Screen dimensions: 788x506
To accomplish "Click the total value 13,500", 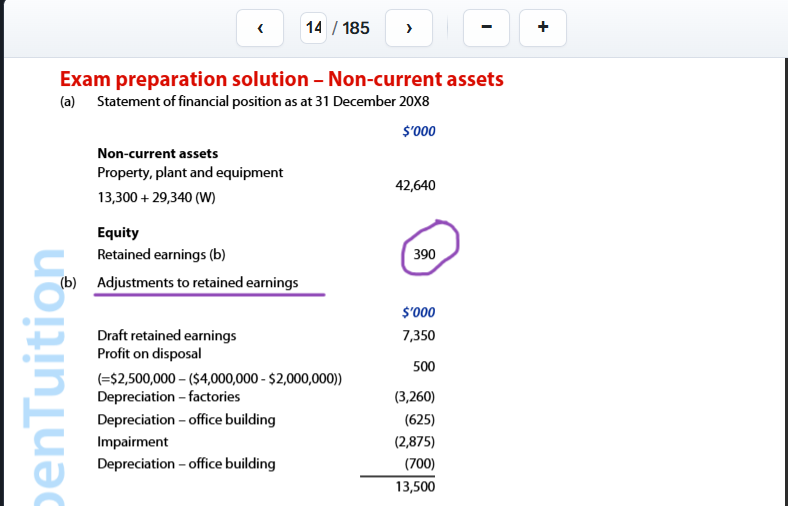I will click(x=416, y=487).
